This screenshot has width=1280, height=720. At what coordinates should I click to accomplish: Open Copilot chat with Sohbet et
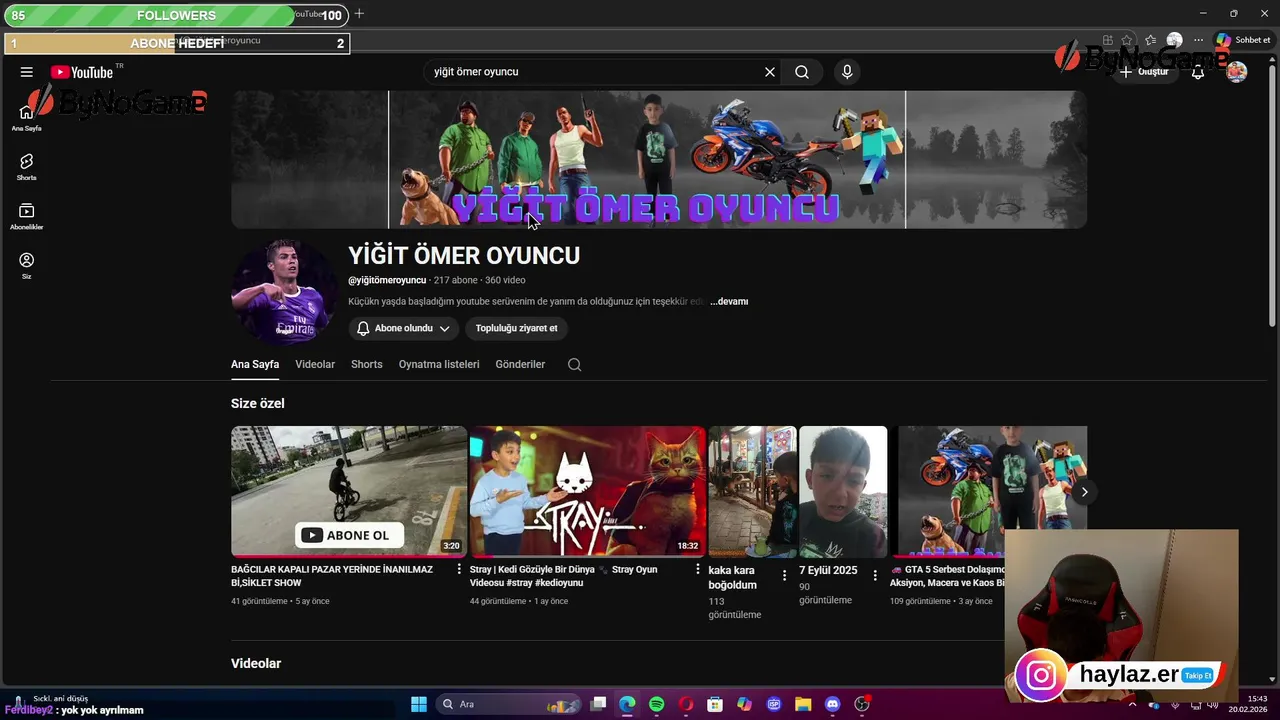1243,40
